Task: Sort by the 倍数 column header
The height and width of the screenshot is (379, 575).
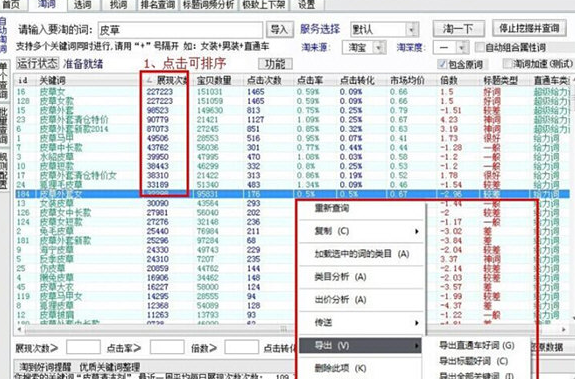Action: 458,80
